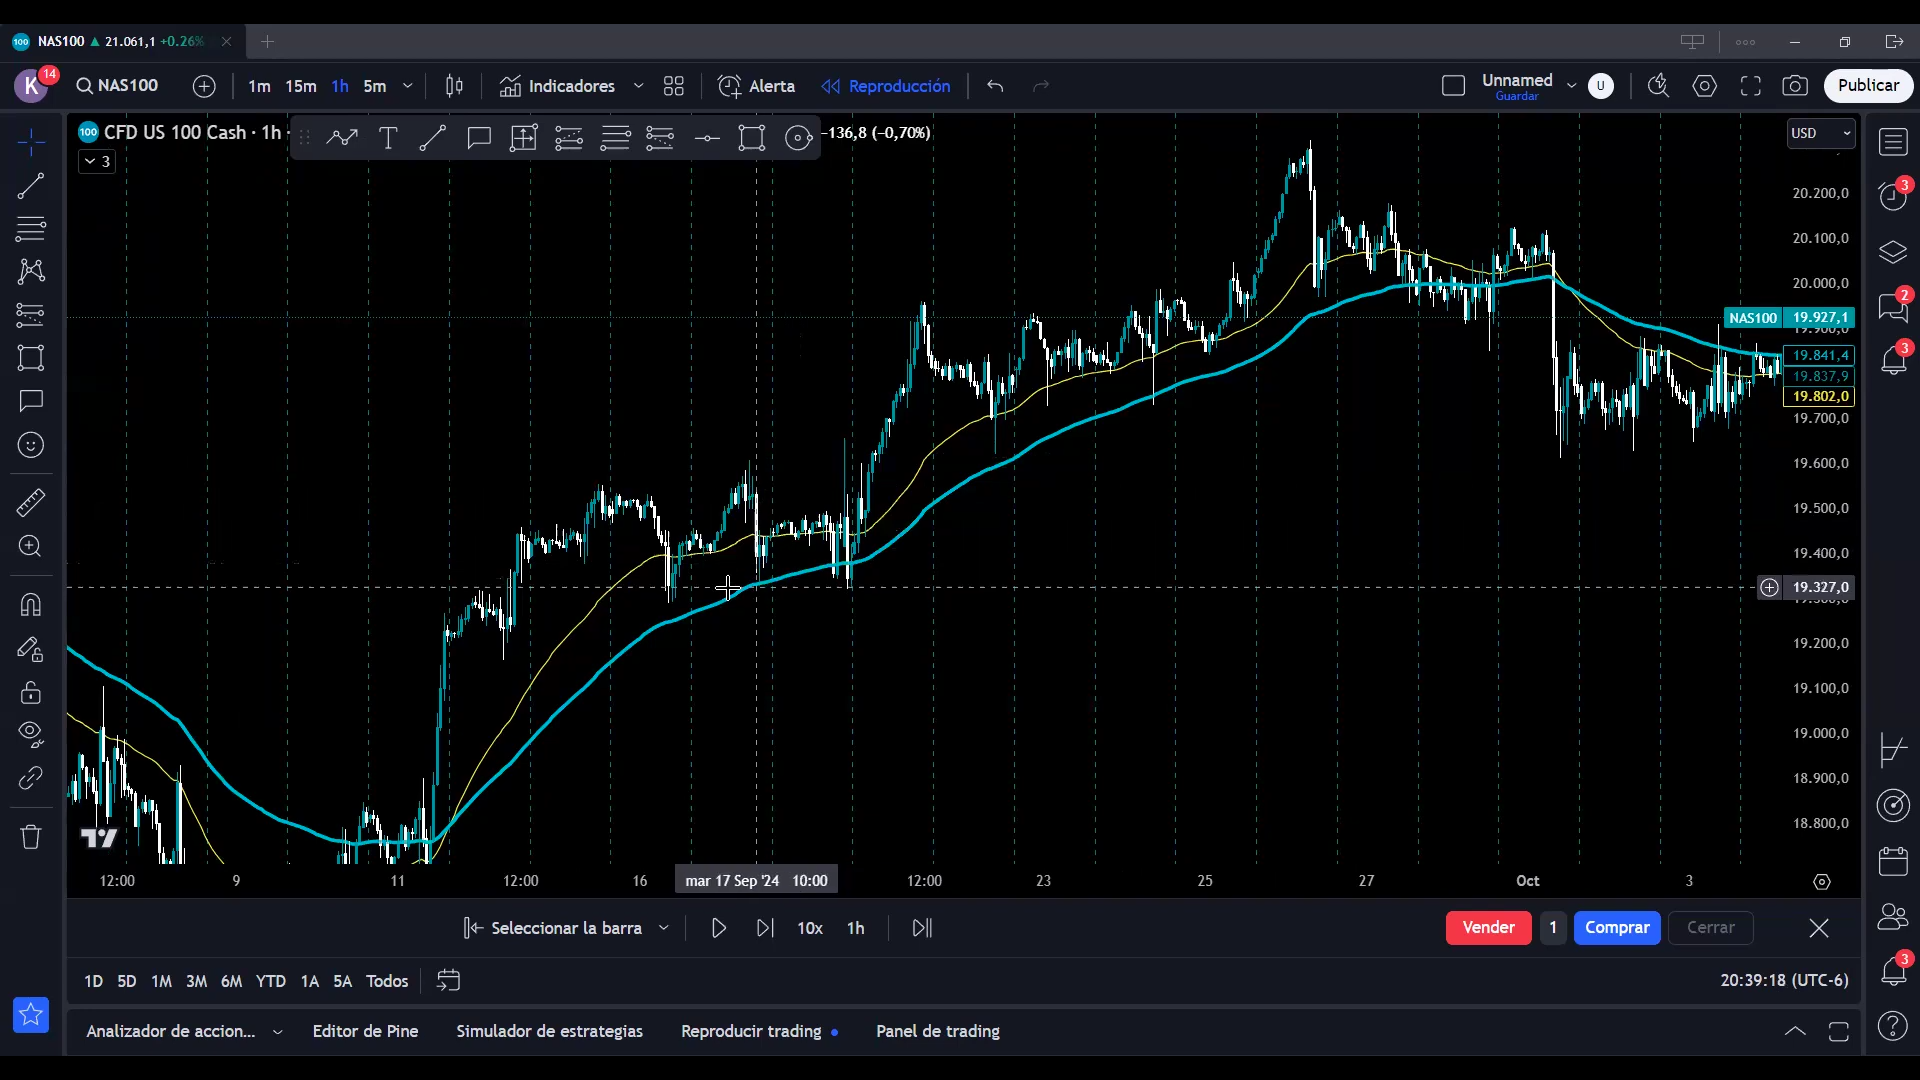
Task: Toggle lock all drawings padlock
Action: tap(31, 692)
